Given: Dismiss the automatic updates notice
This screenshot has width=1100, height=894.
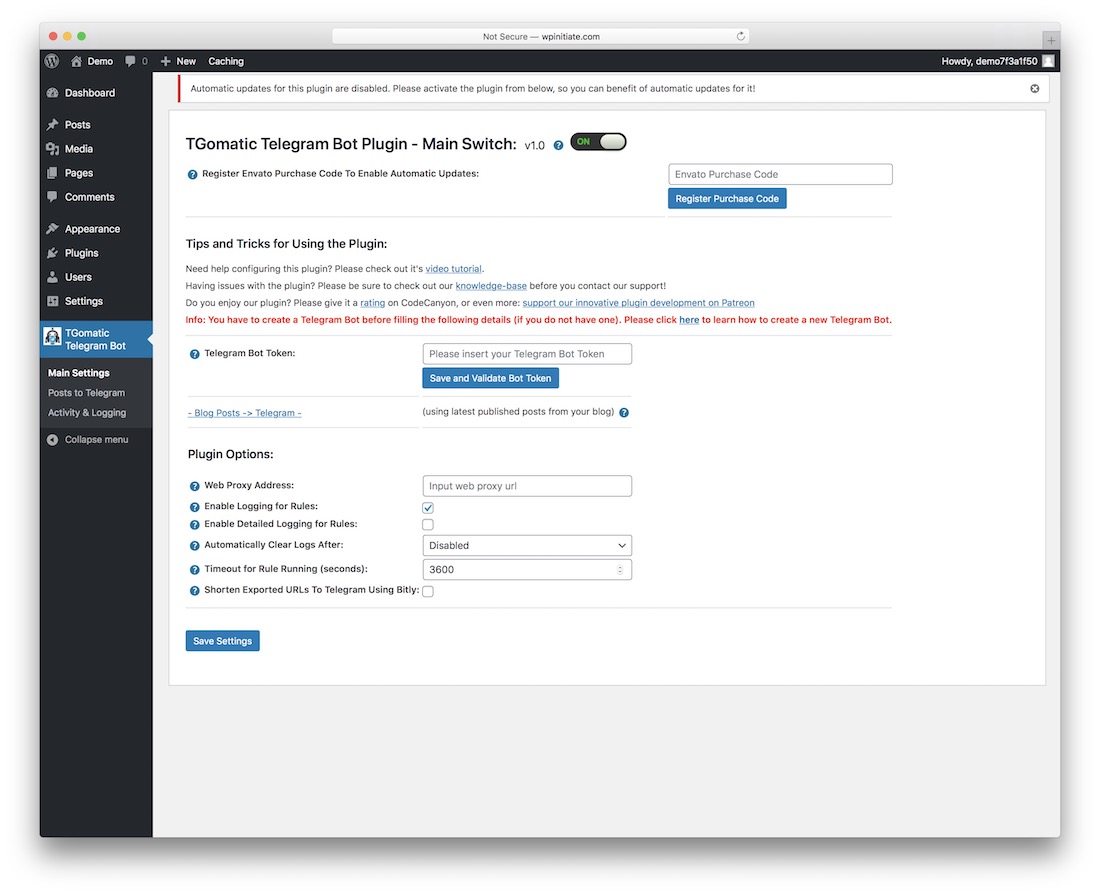Looking at the screenshot, I should (1034, 88).
